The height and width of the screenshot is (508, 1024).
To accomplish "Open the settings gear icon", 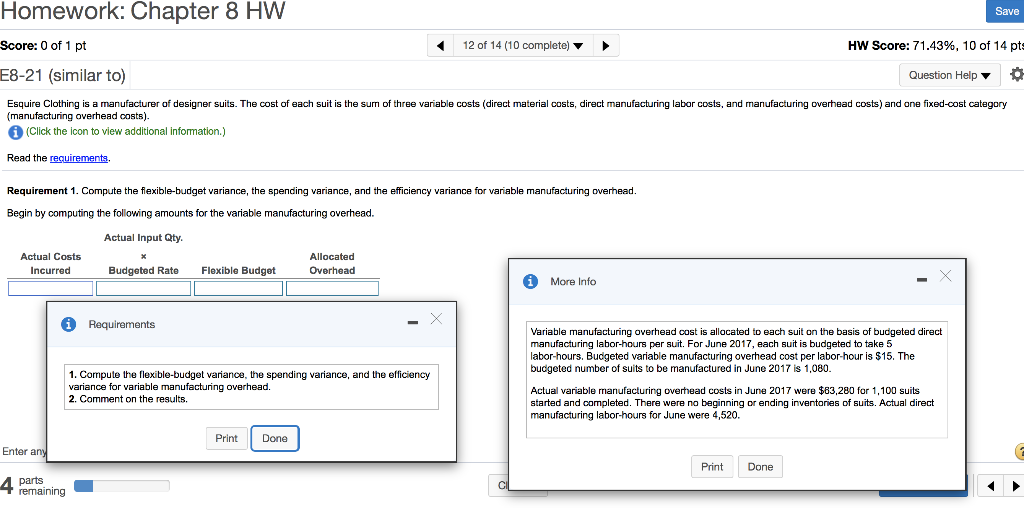I will 1016,74.
